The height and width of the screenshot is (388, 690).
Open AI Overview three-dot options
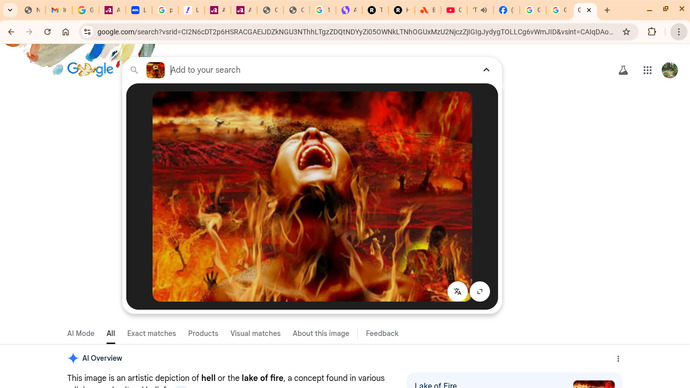tap(618, 359)
